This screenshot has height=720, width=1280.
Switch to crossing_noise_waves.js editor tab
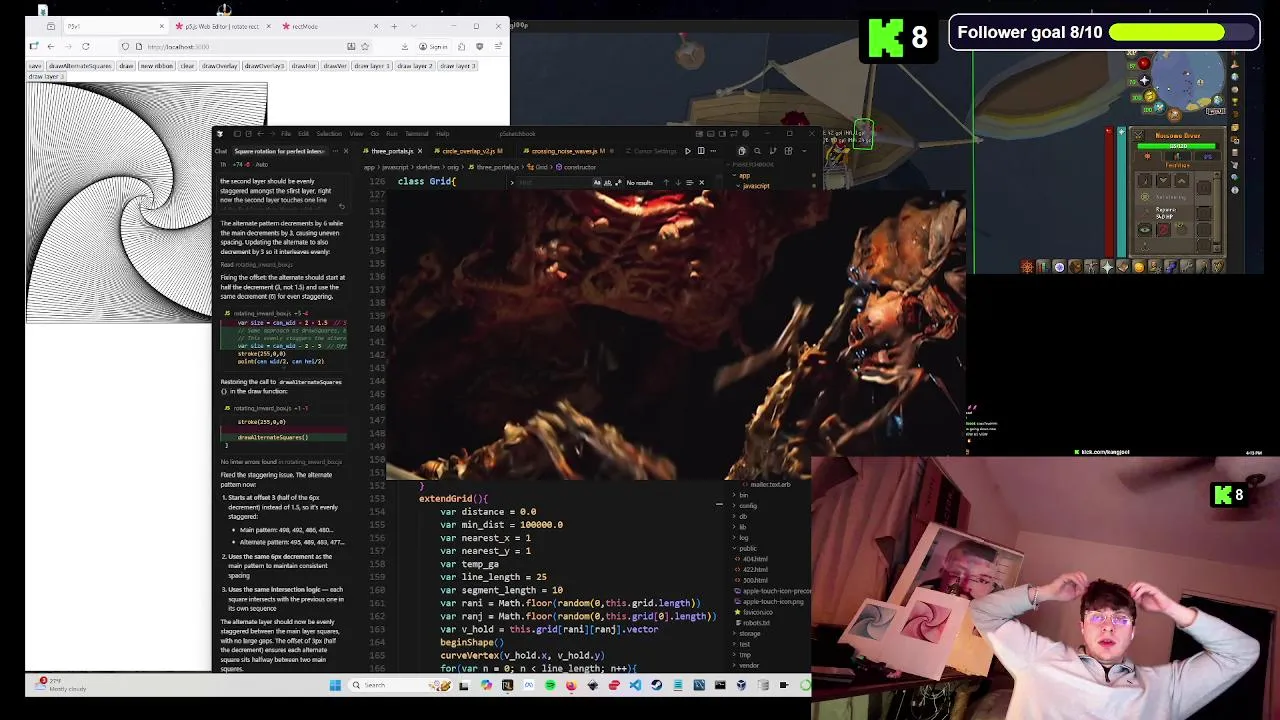click(x=566, y=151)
